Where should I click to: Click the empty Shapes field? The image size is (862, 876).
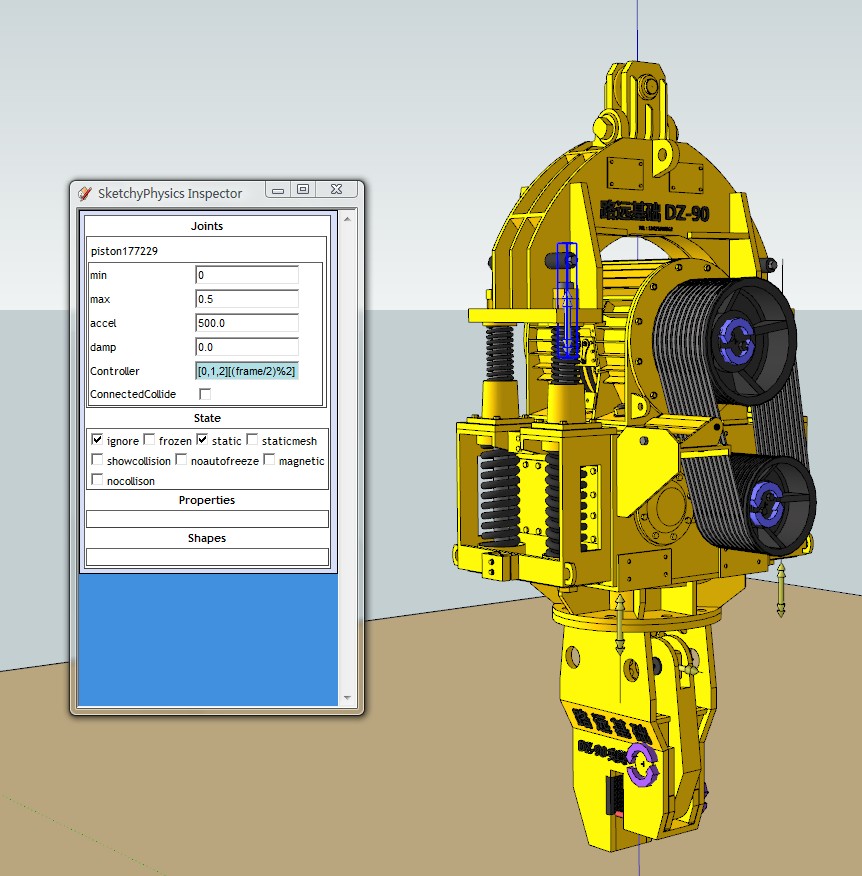[207, 557]
